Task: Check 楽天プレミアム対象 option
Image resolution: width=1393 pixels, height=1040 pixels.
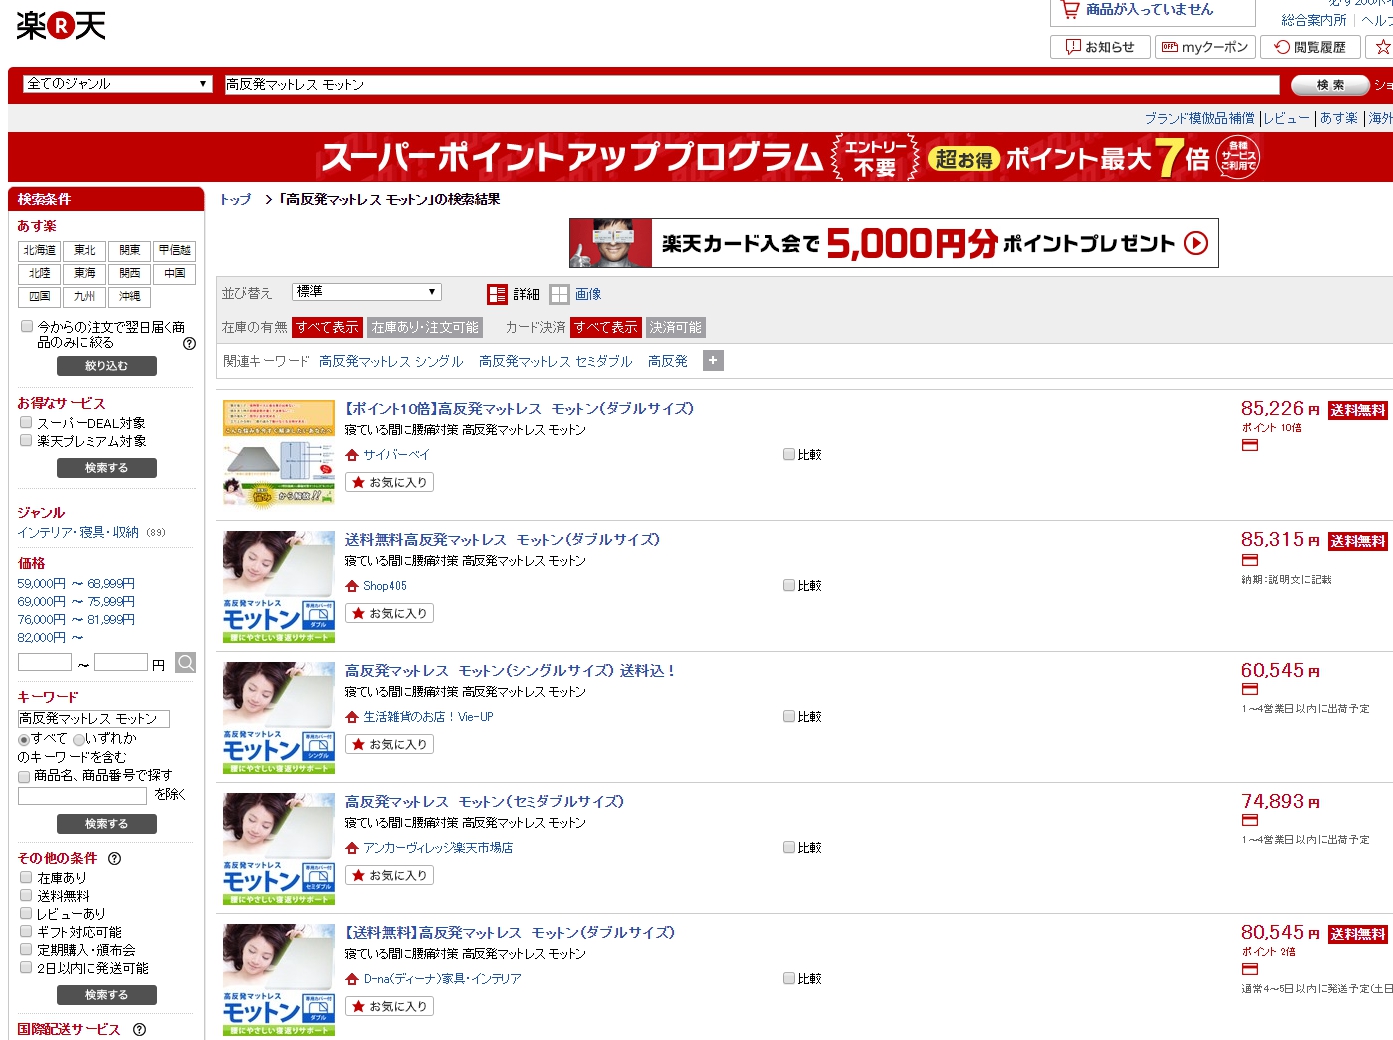Action: tap(26, 440)
